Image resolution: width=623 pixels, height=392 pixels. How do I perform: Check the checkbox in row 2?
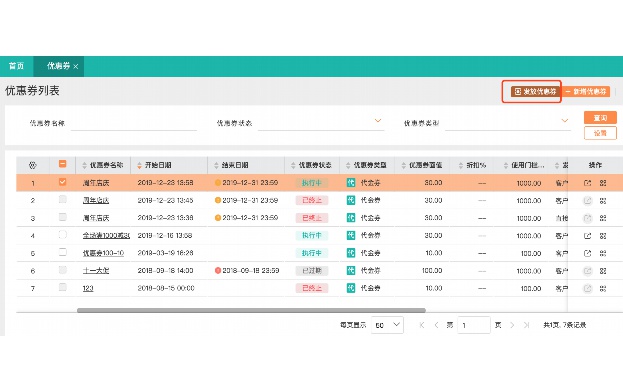[x=62, y=199]
